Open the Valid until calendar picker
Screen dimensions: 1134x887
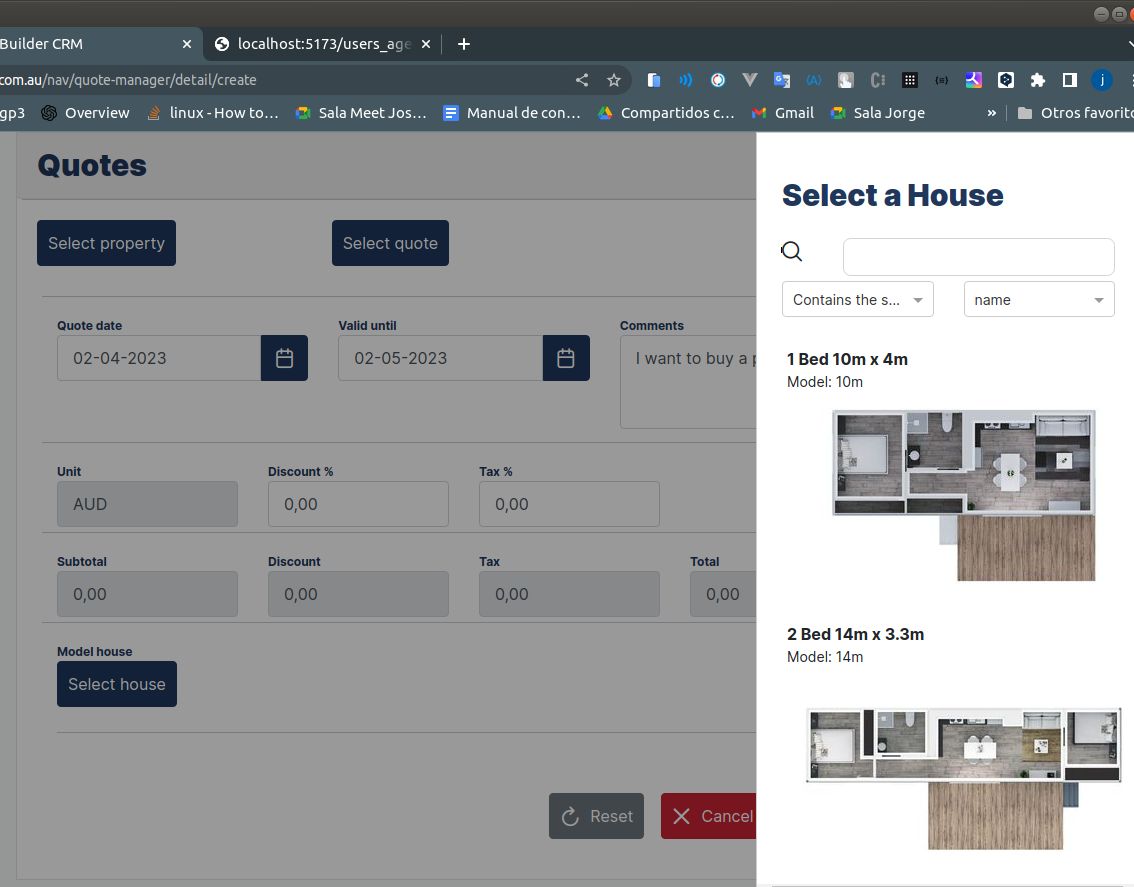[x=566, y=358]
